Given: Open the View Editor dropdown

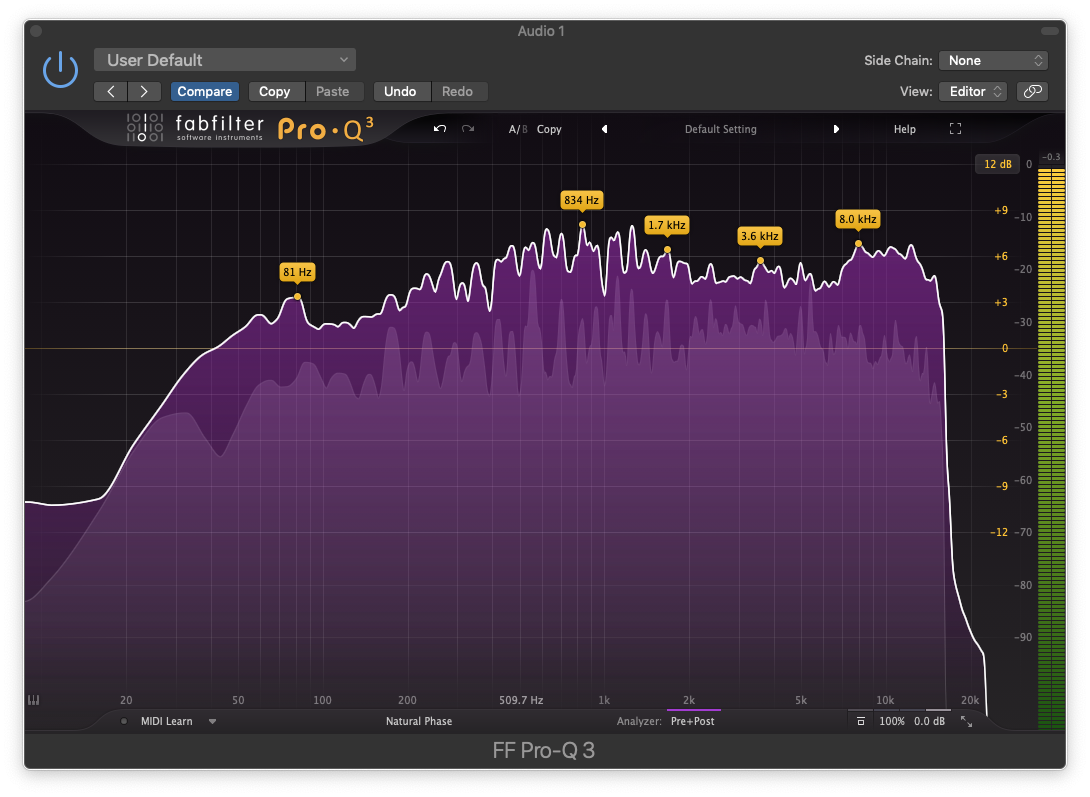Looking at the screenshot, I should [x=973, y=91].
